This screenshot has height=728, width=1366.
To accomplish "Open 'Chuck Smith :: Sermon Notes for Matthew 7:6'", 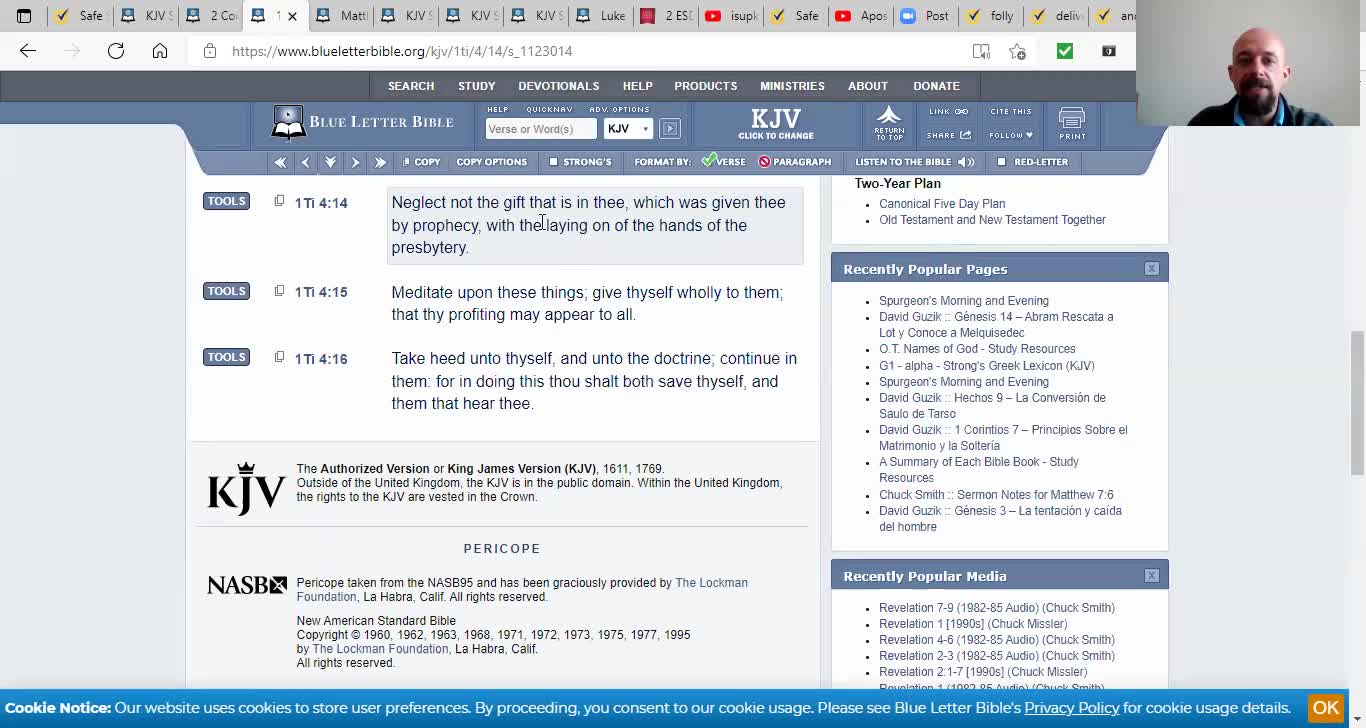I will coord(996,495).
